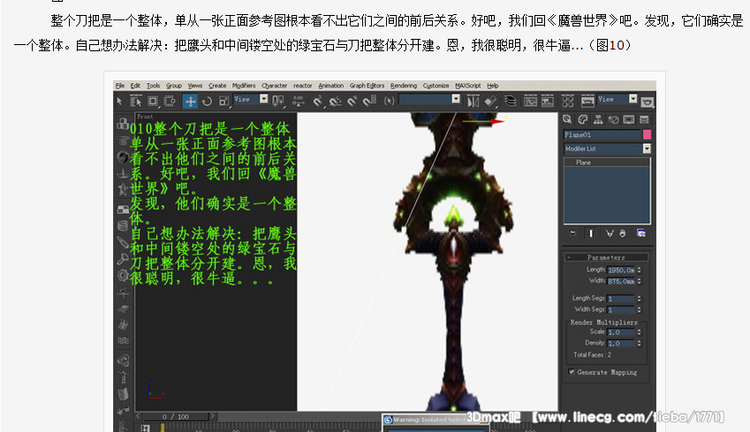Click the Length value field
This screenshot has height=432, width=750.
pos(621,270)
